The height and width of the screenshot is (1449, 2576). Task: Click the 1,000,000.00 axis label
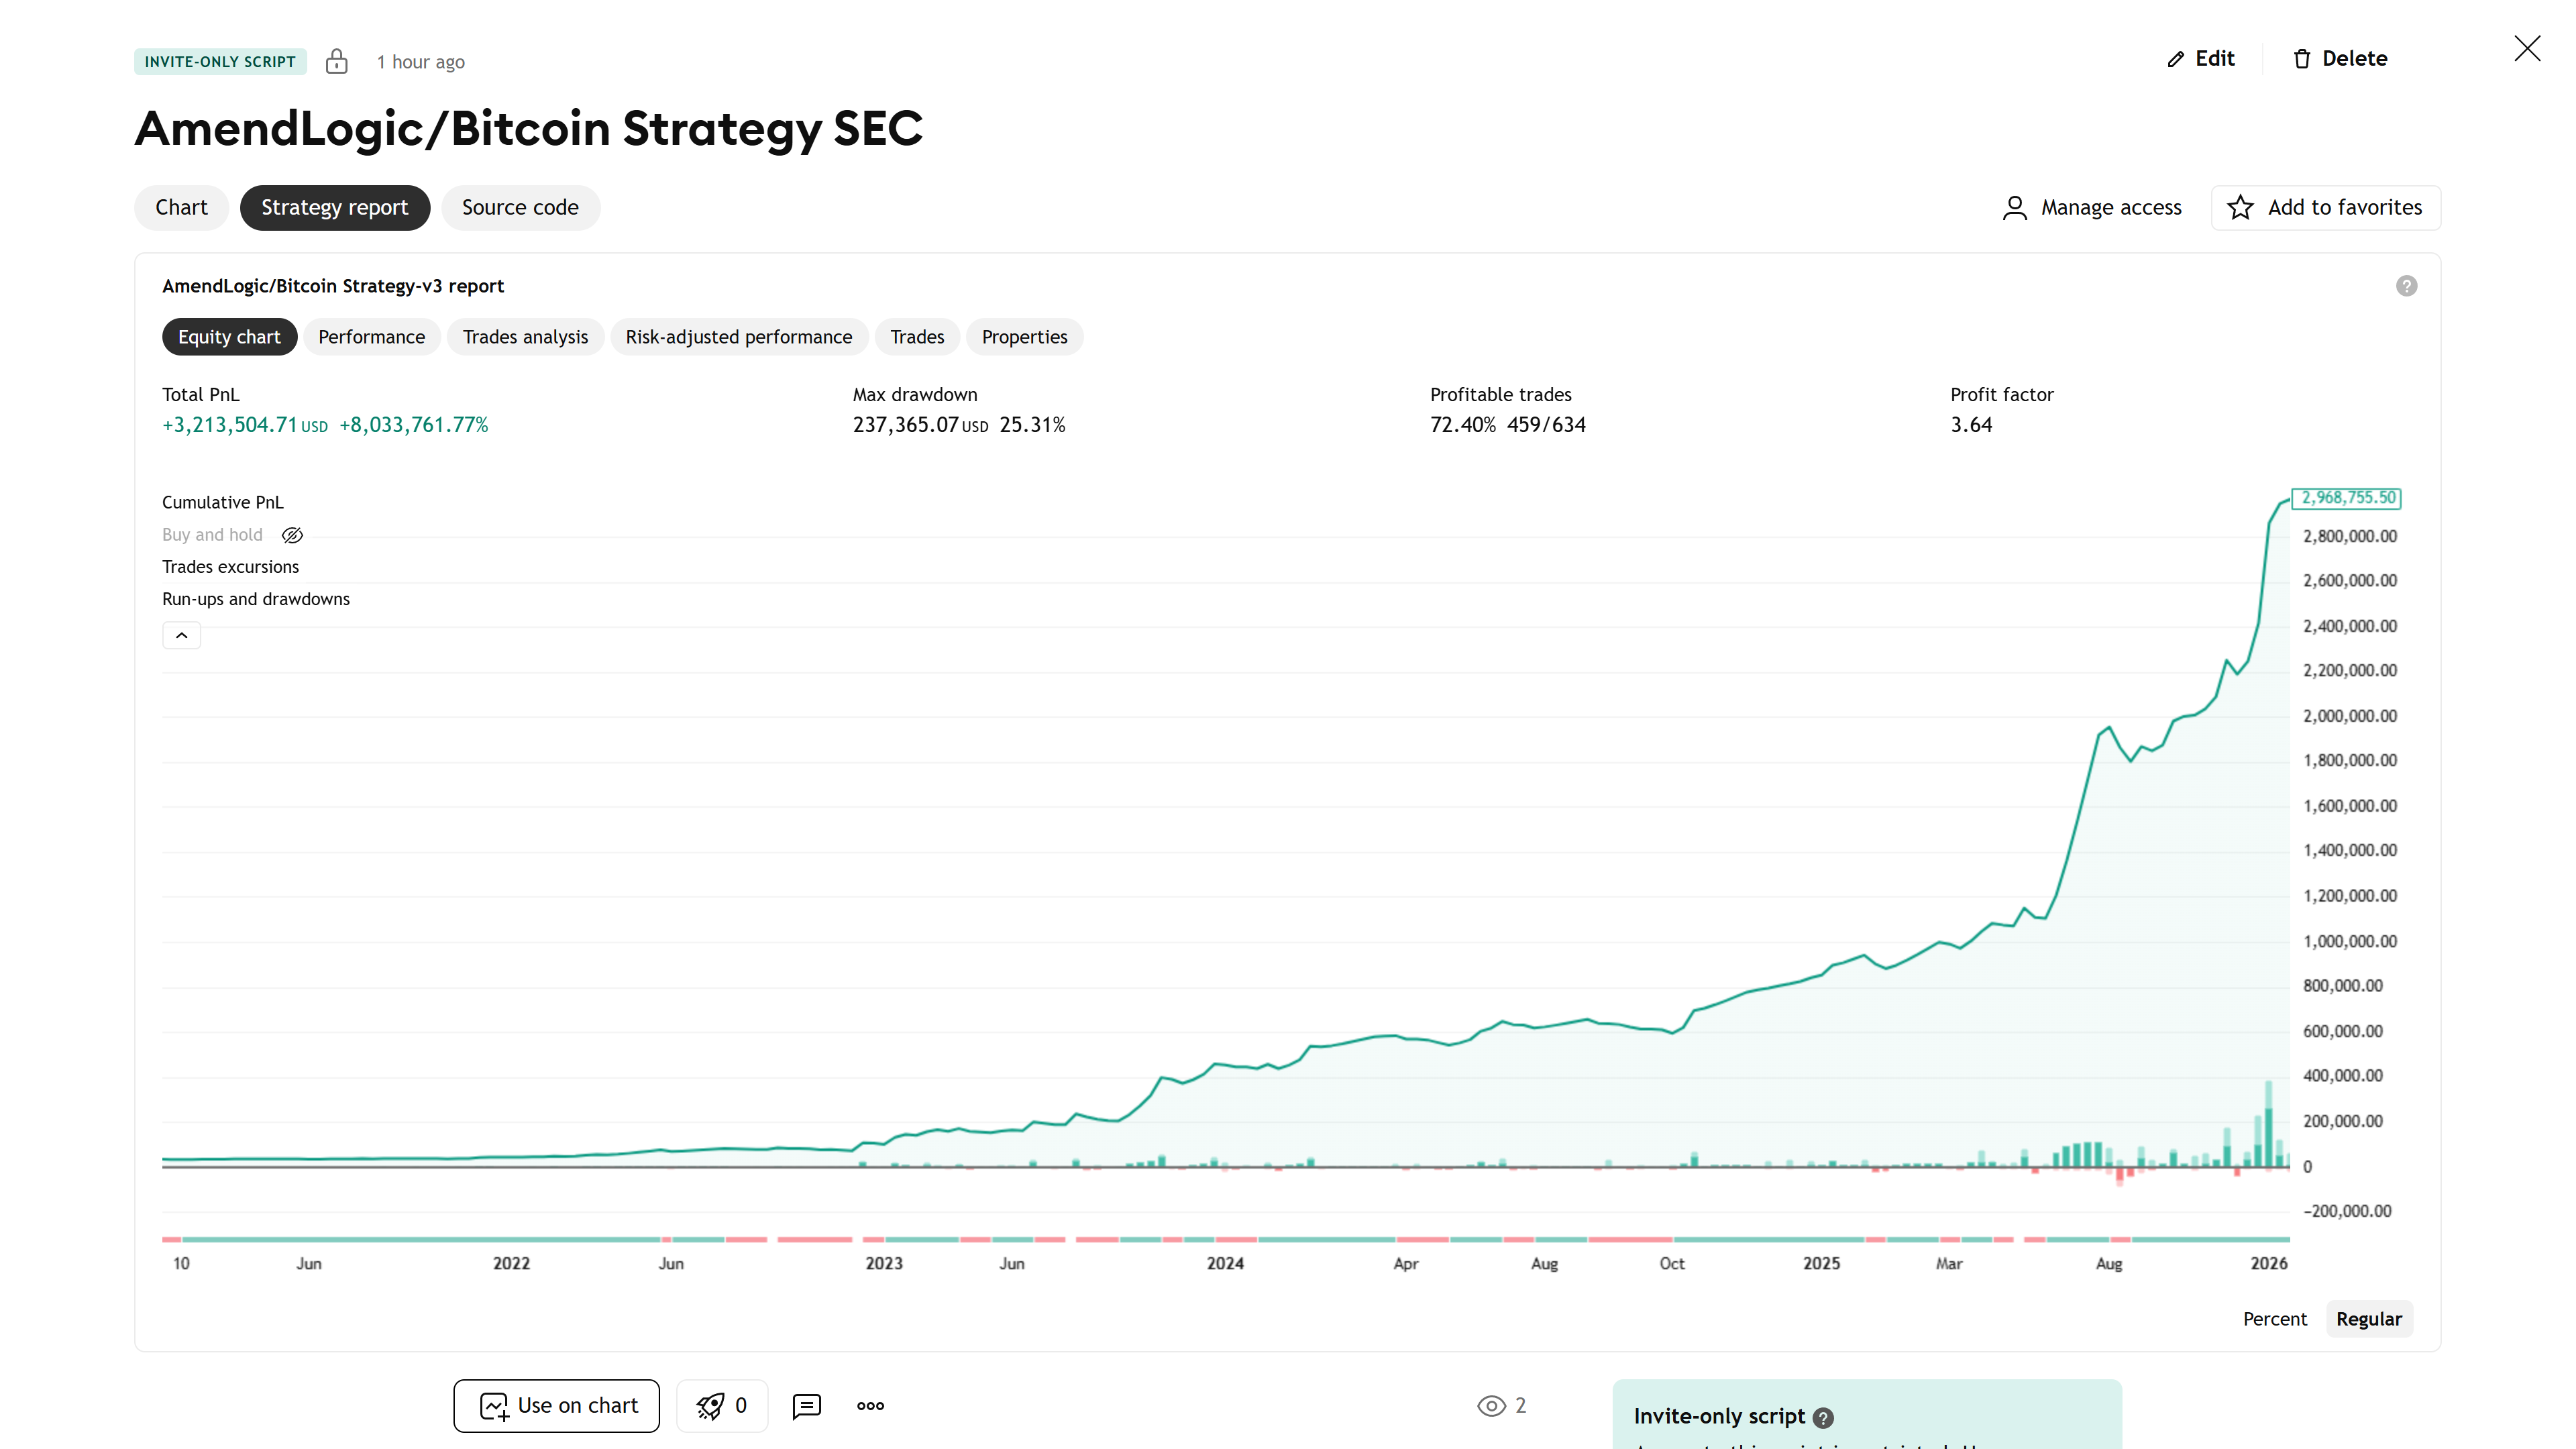2349,941
